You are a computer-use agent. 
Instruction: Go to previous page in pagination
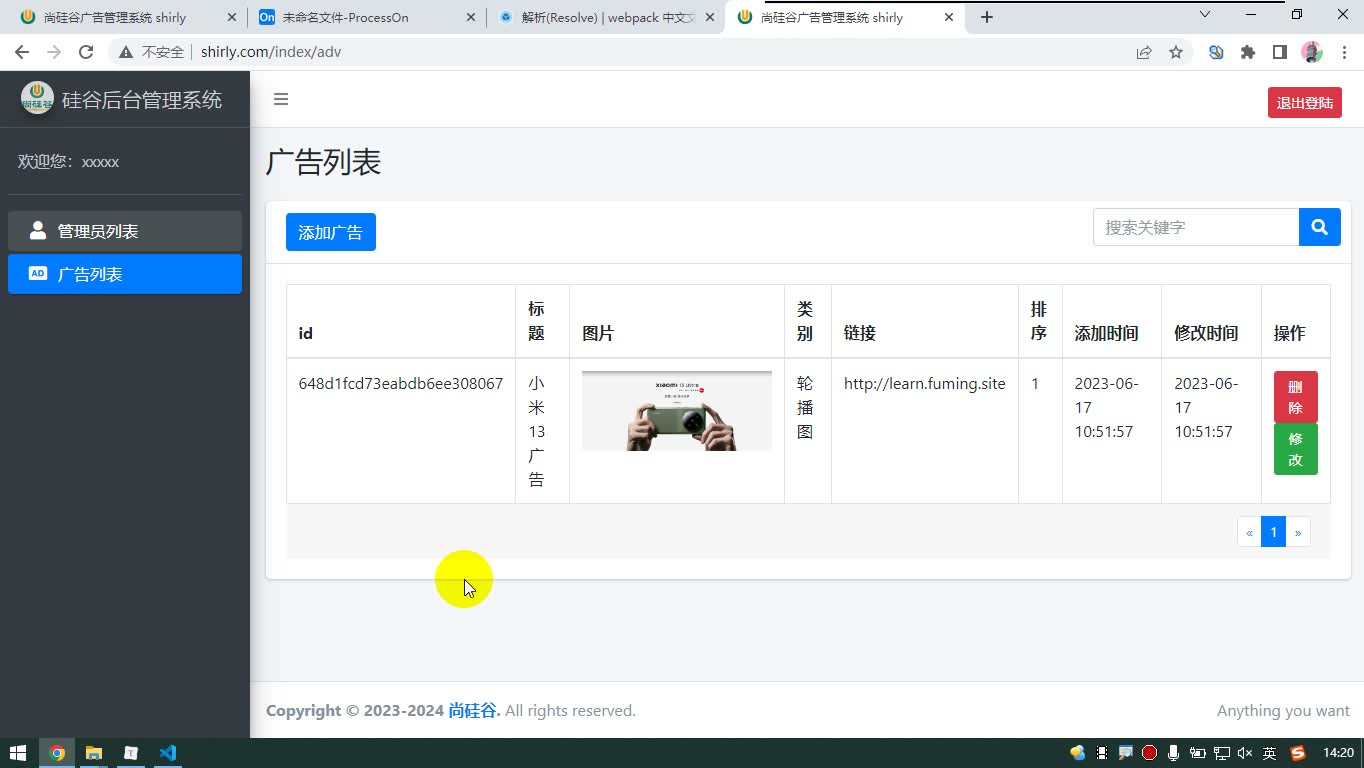pyautogui.click(x=1249, y=532)
